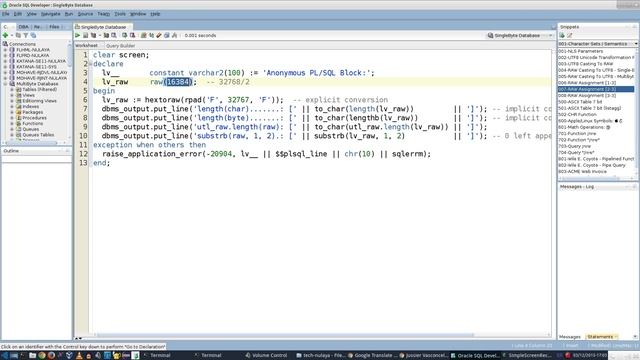Open the Source menu
640x360 pixels.
tap(85, 14)
